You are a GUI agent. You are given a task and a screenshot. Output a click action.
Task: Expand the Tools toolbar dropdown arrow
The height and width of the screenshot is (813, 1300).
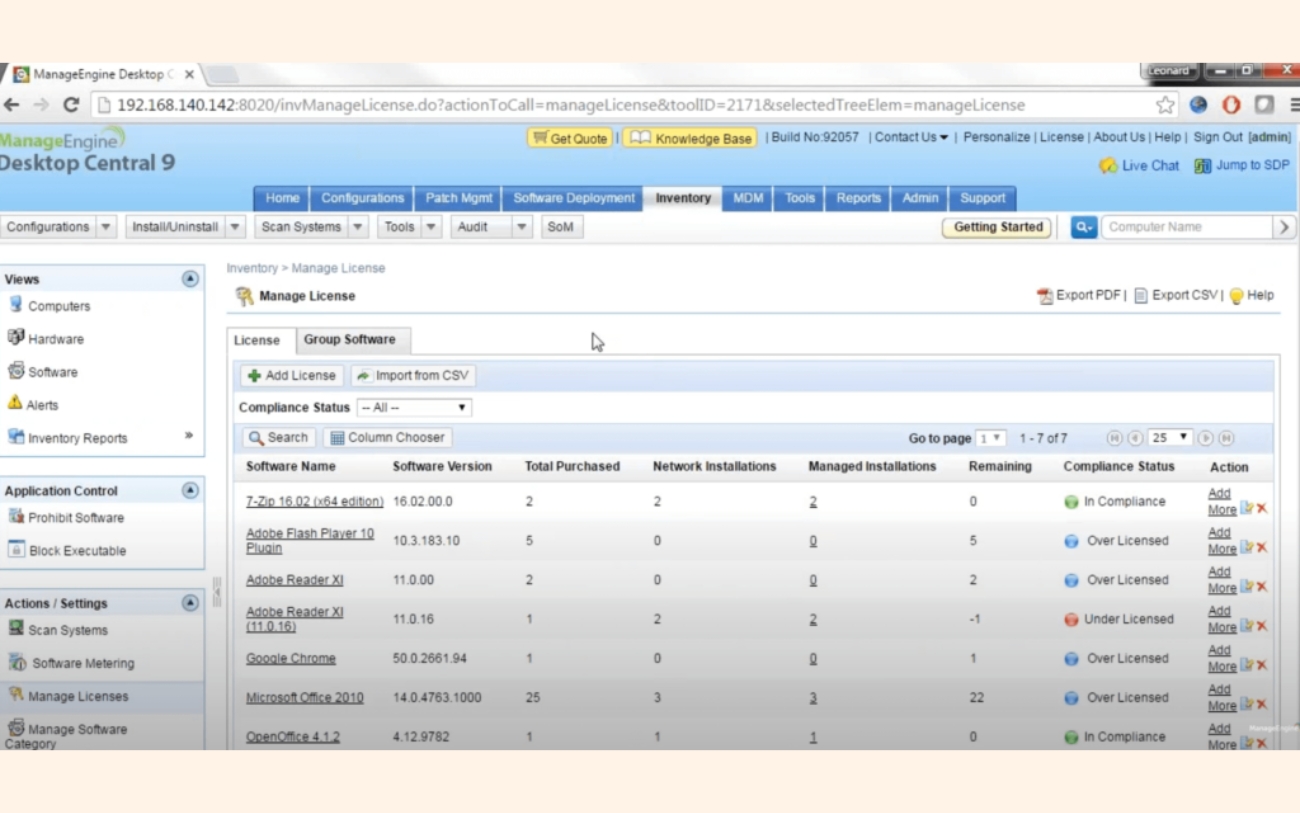[432, 227]
